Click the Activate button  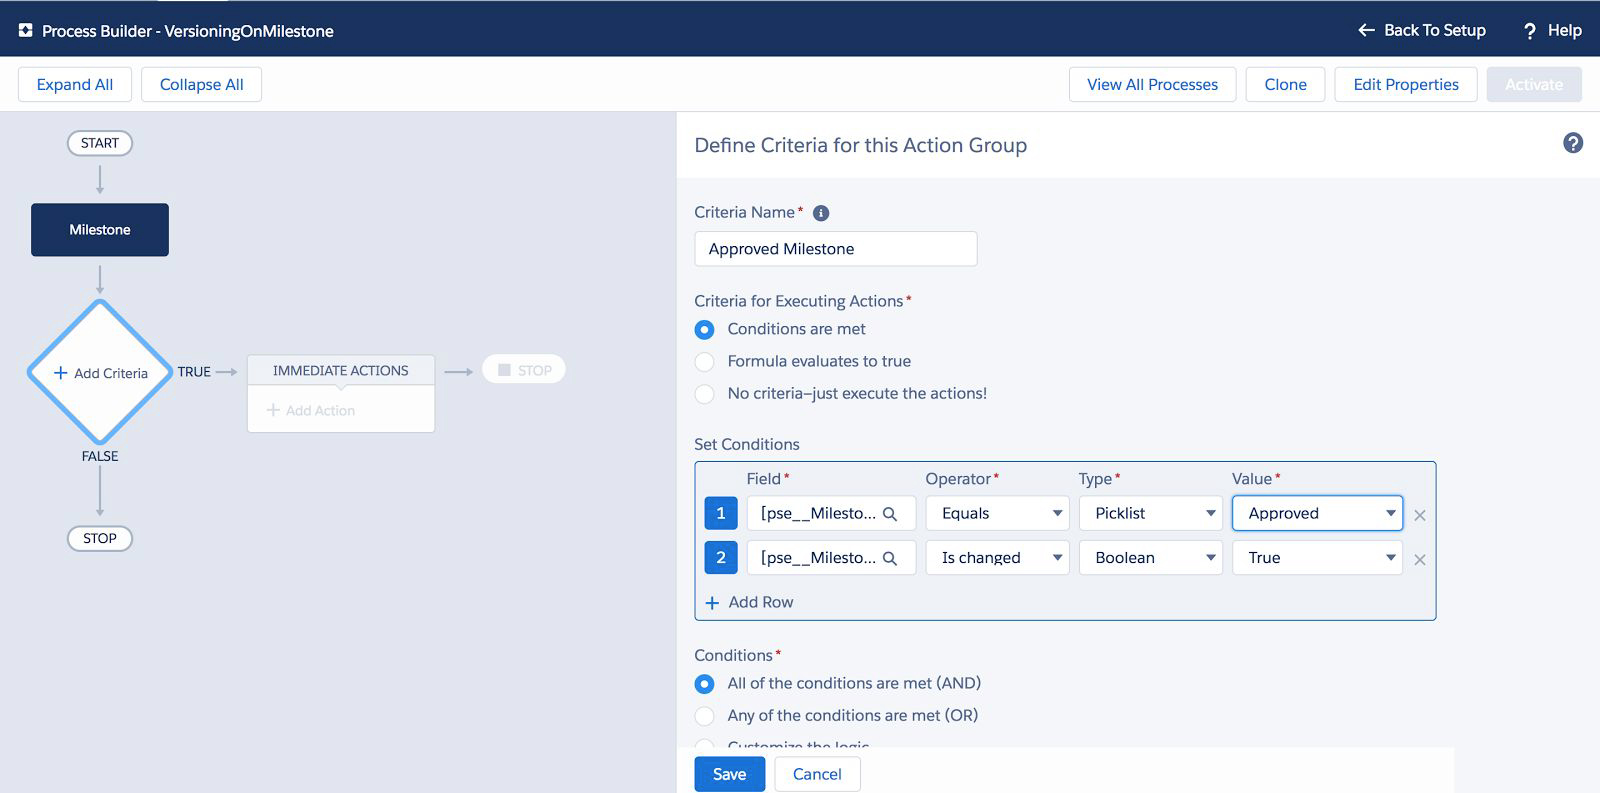coord(1534,84)
